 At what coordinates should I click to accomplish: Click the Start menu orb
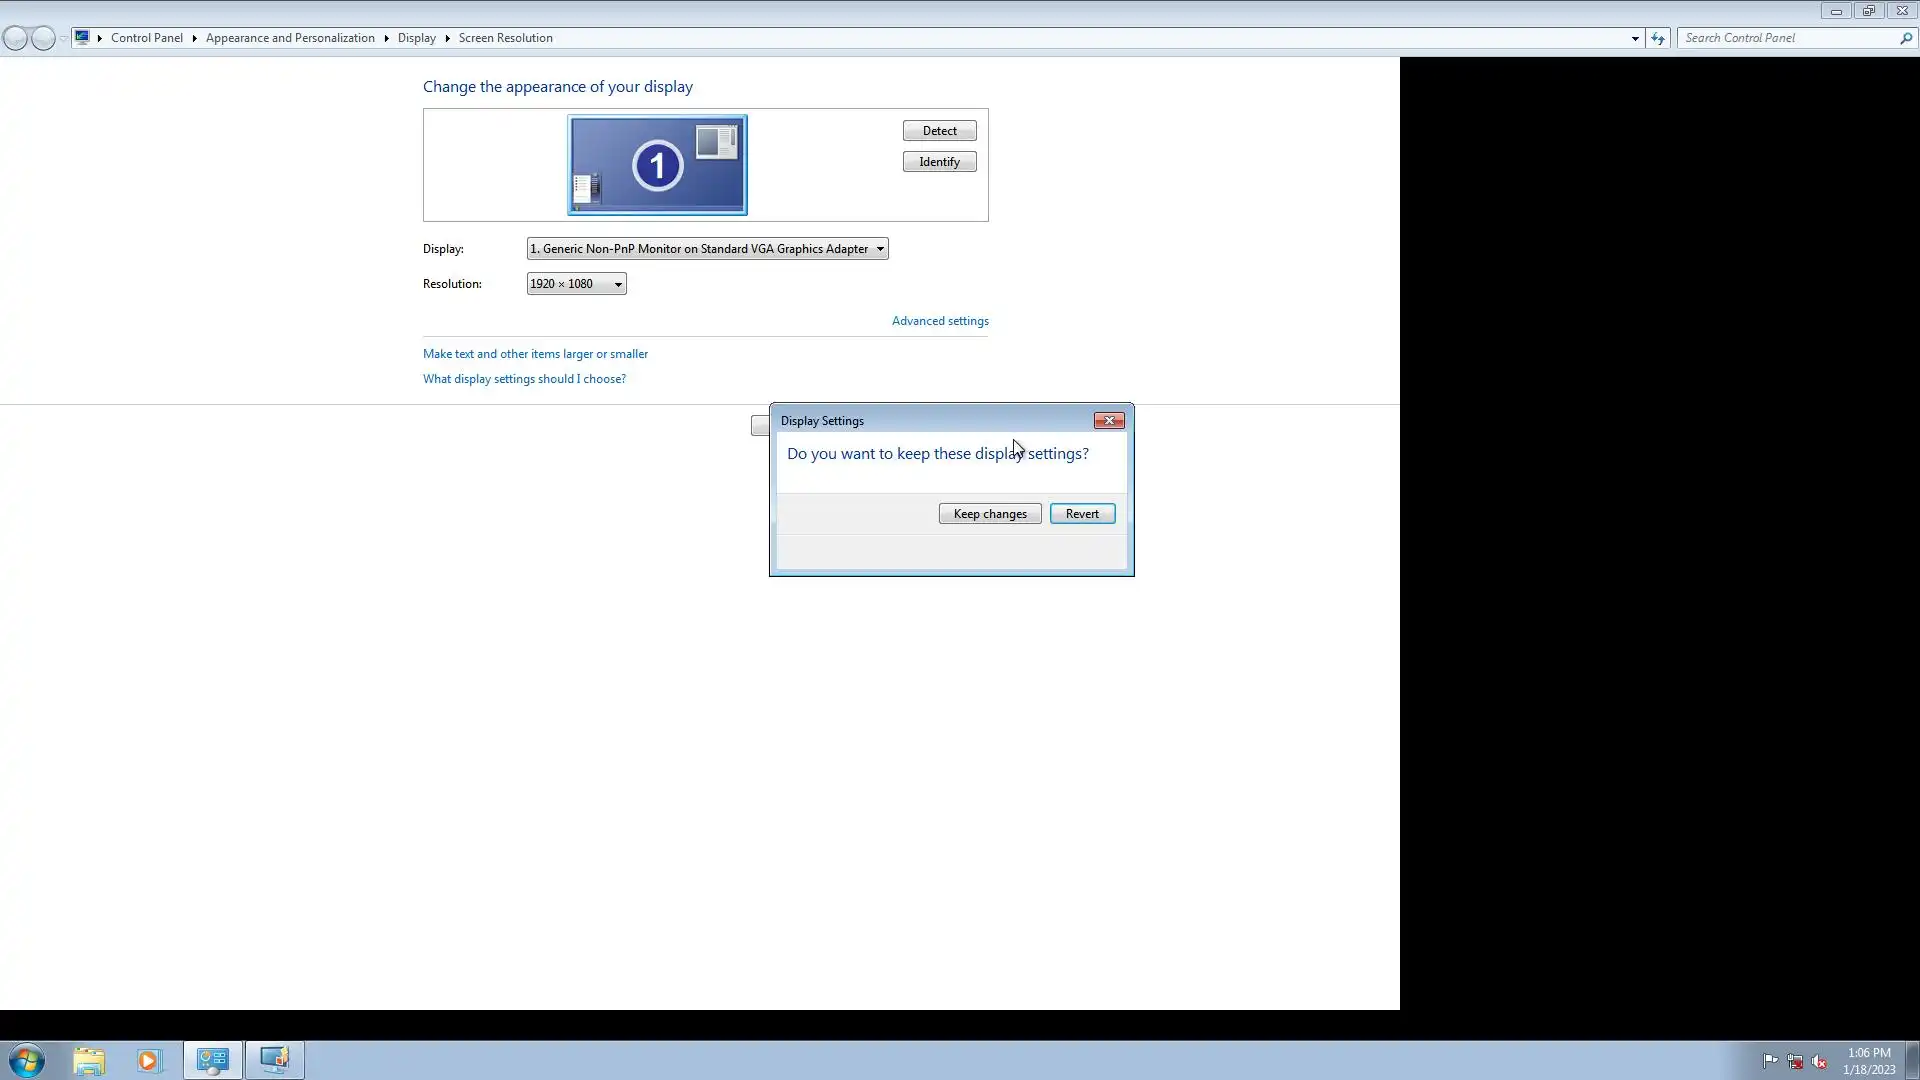(x=27, y=1060)
